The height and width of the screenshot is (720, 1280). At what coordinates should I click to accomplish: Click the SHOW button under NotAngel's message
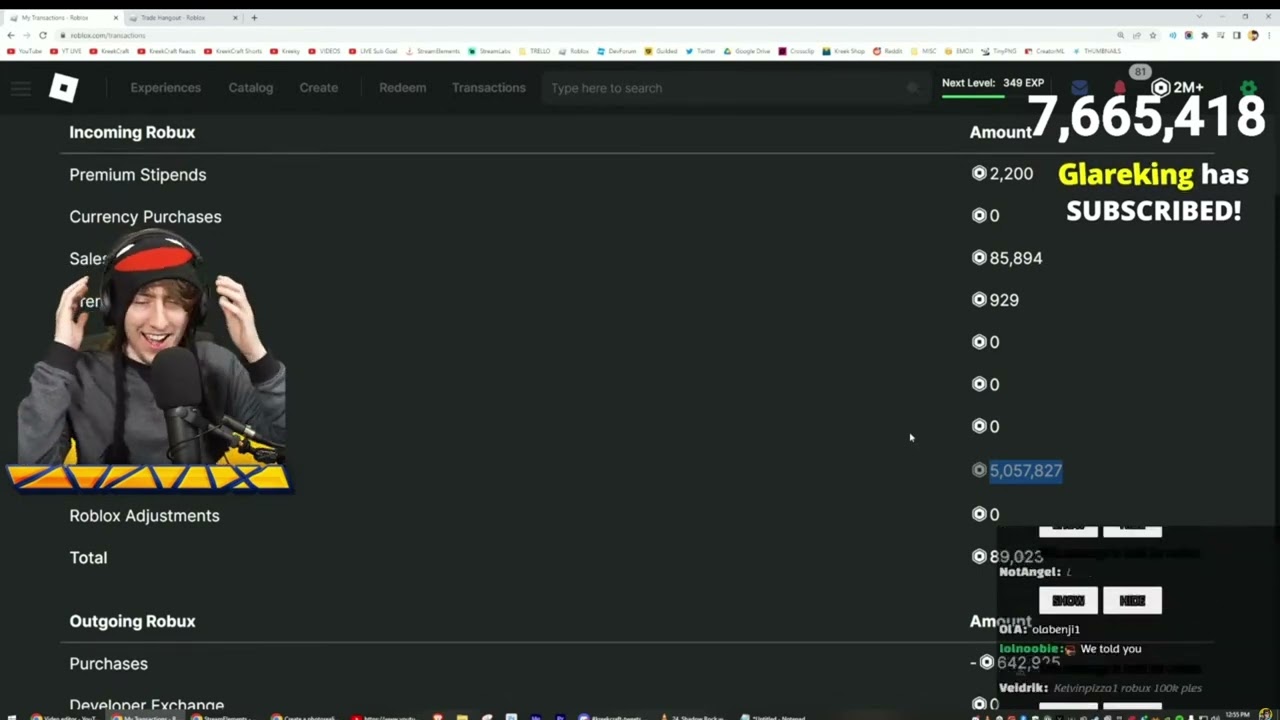[1068, 601]
